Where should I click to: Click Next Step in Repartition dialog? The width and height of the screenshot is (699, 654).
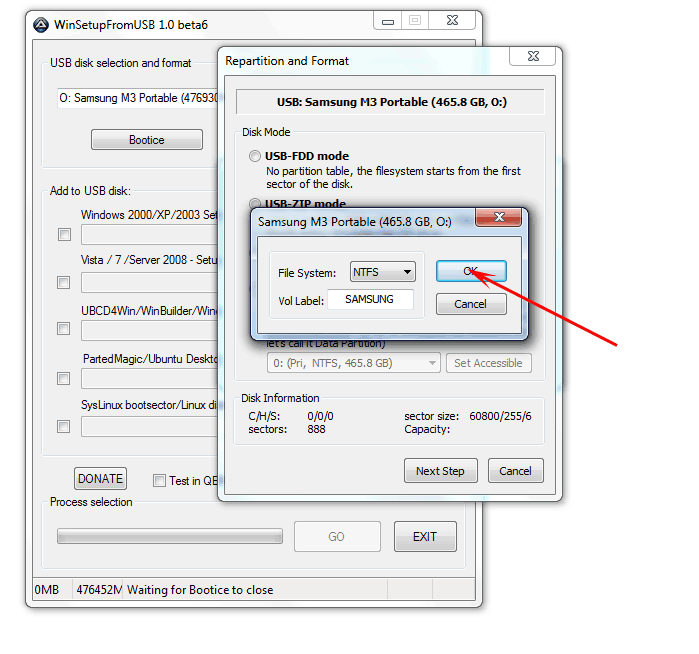coord(440,471)
